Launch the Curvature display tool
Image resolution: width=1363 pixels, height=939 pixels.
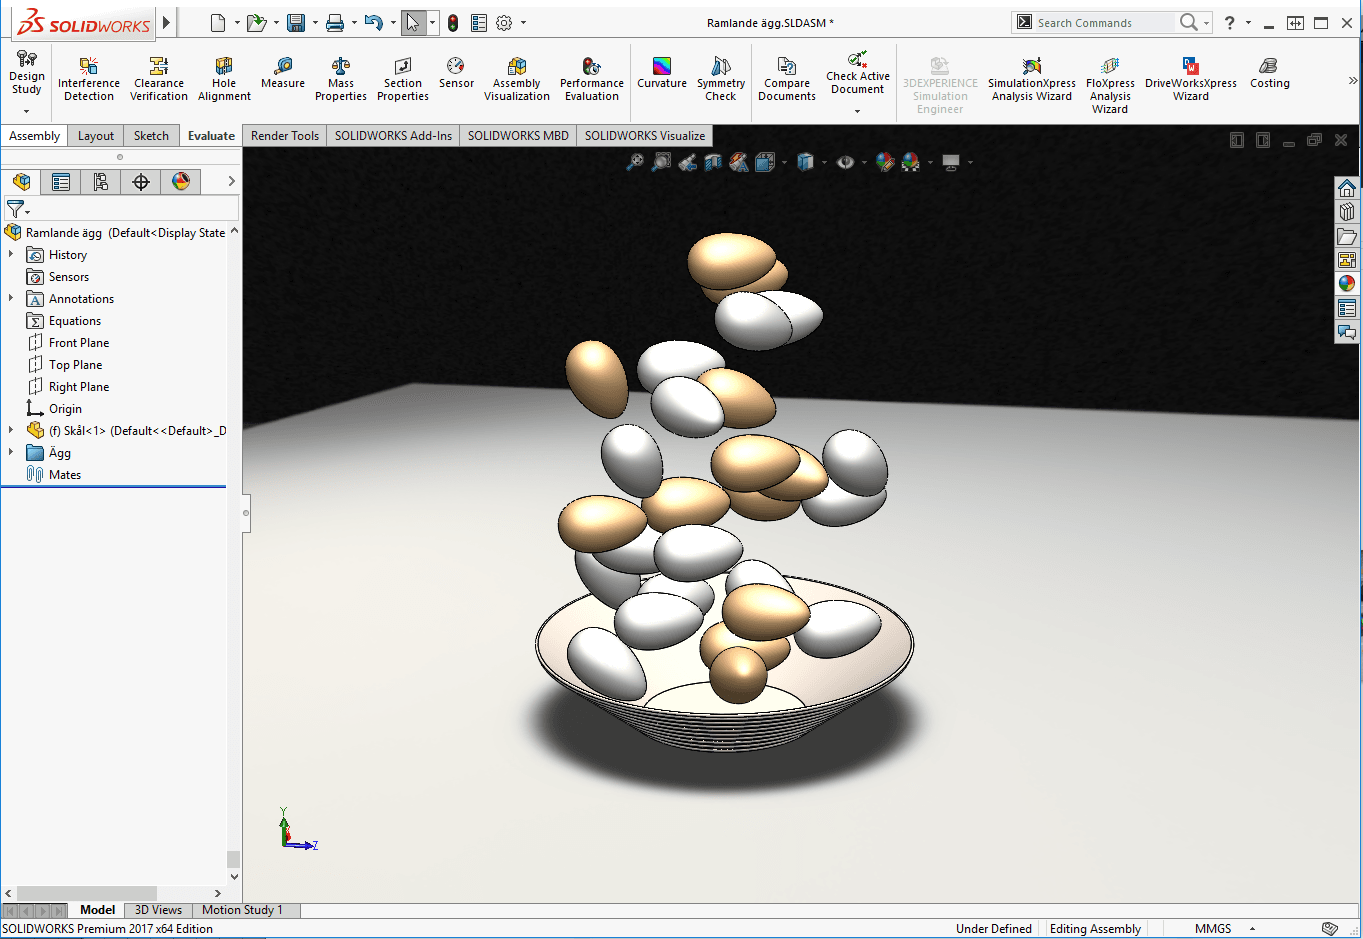[x=662, y=72]
